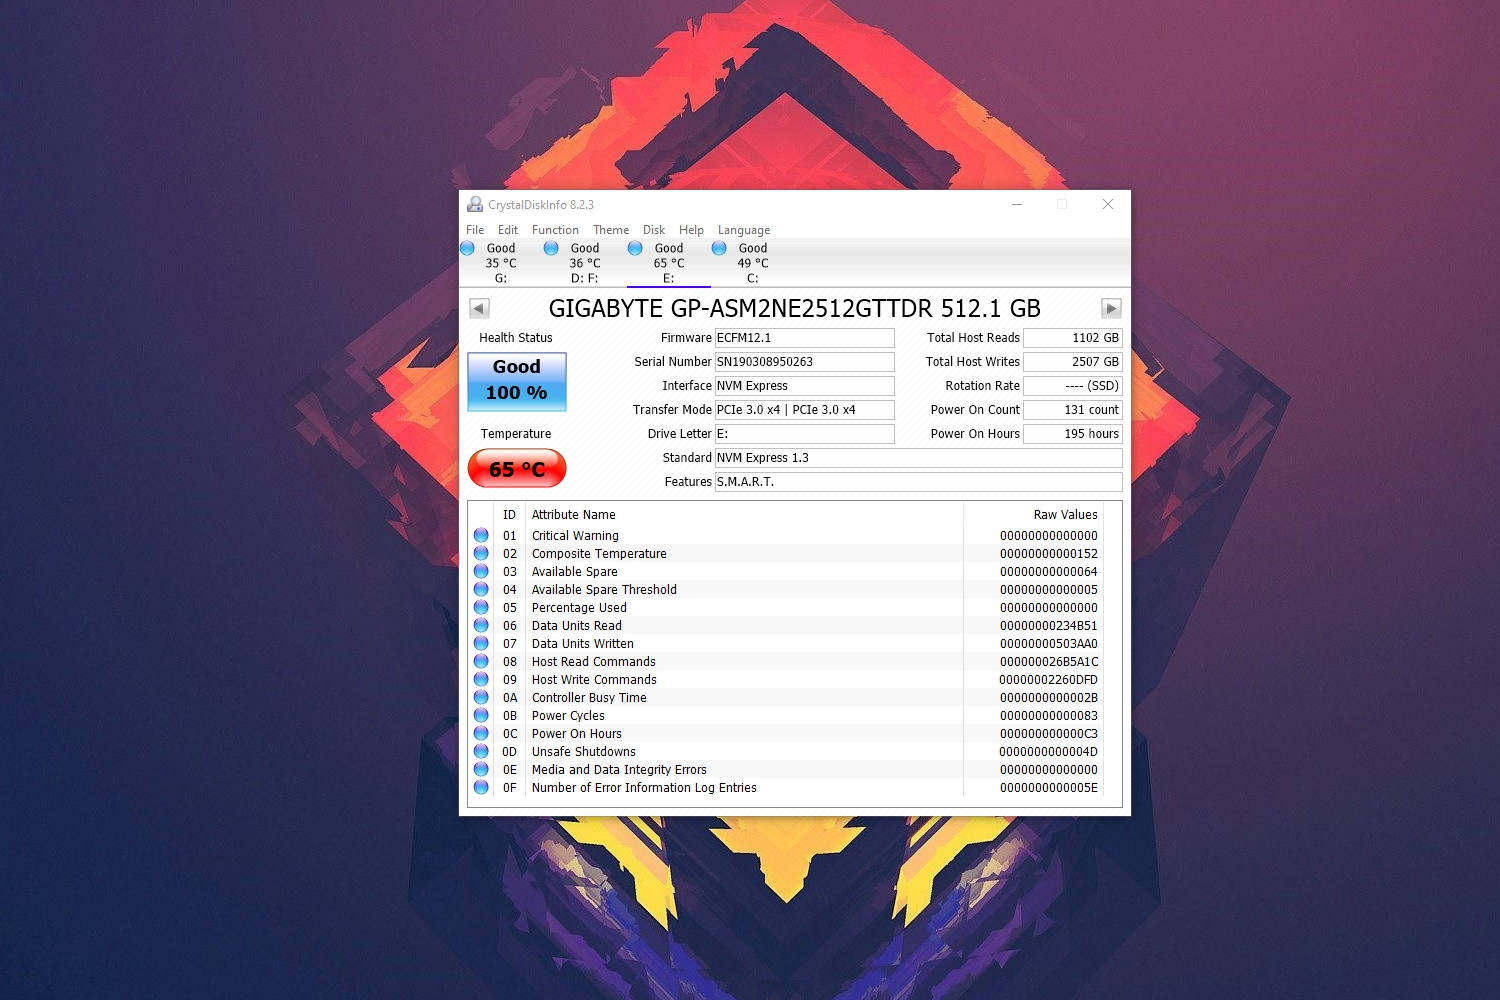Click Power On Count value 131 count
The height and width of the screenshot is (1000, 1500).
point(1073,410)
